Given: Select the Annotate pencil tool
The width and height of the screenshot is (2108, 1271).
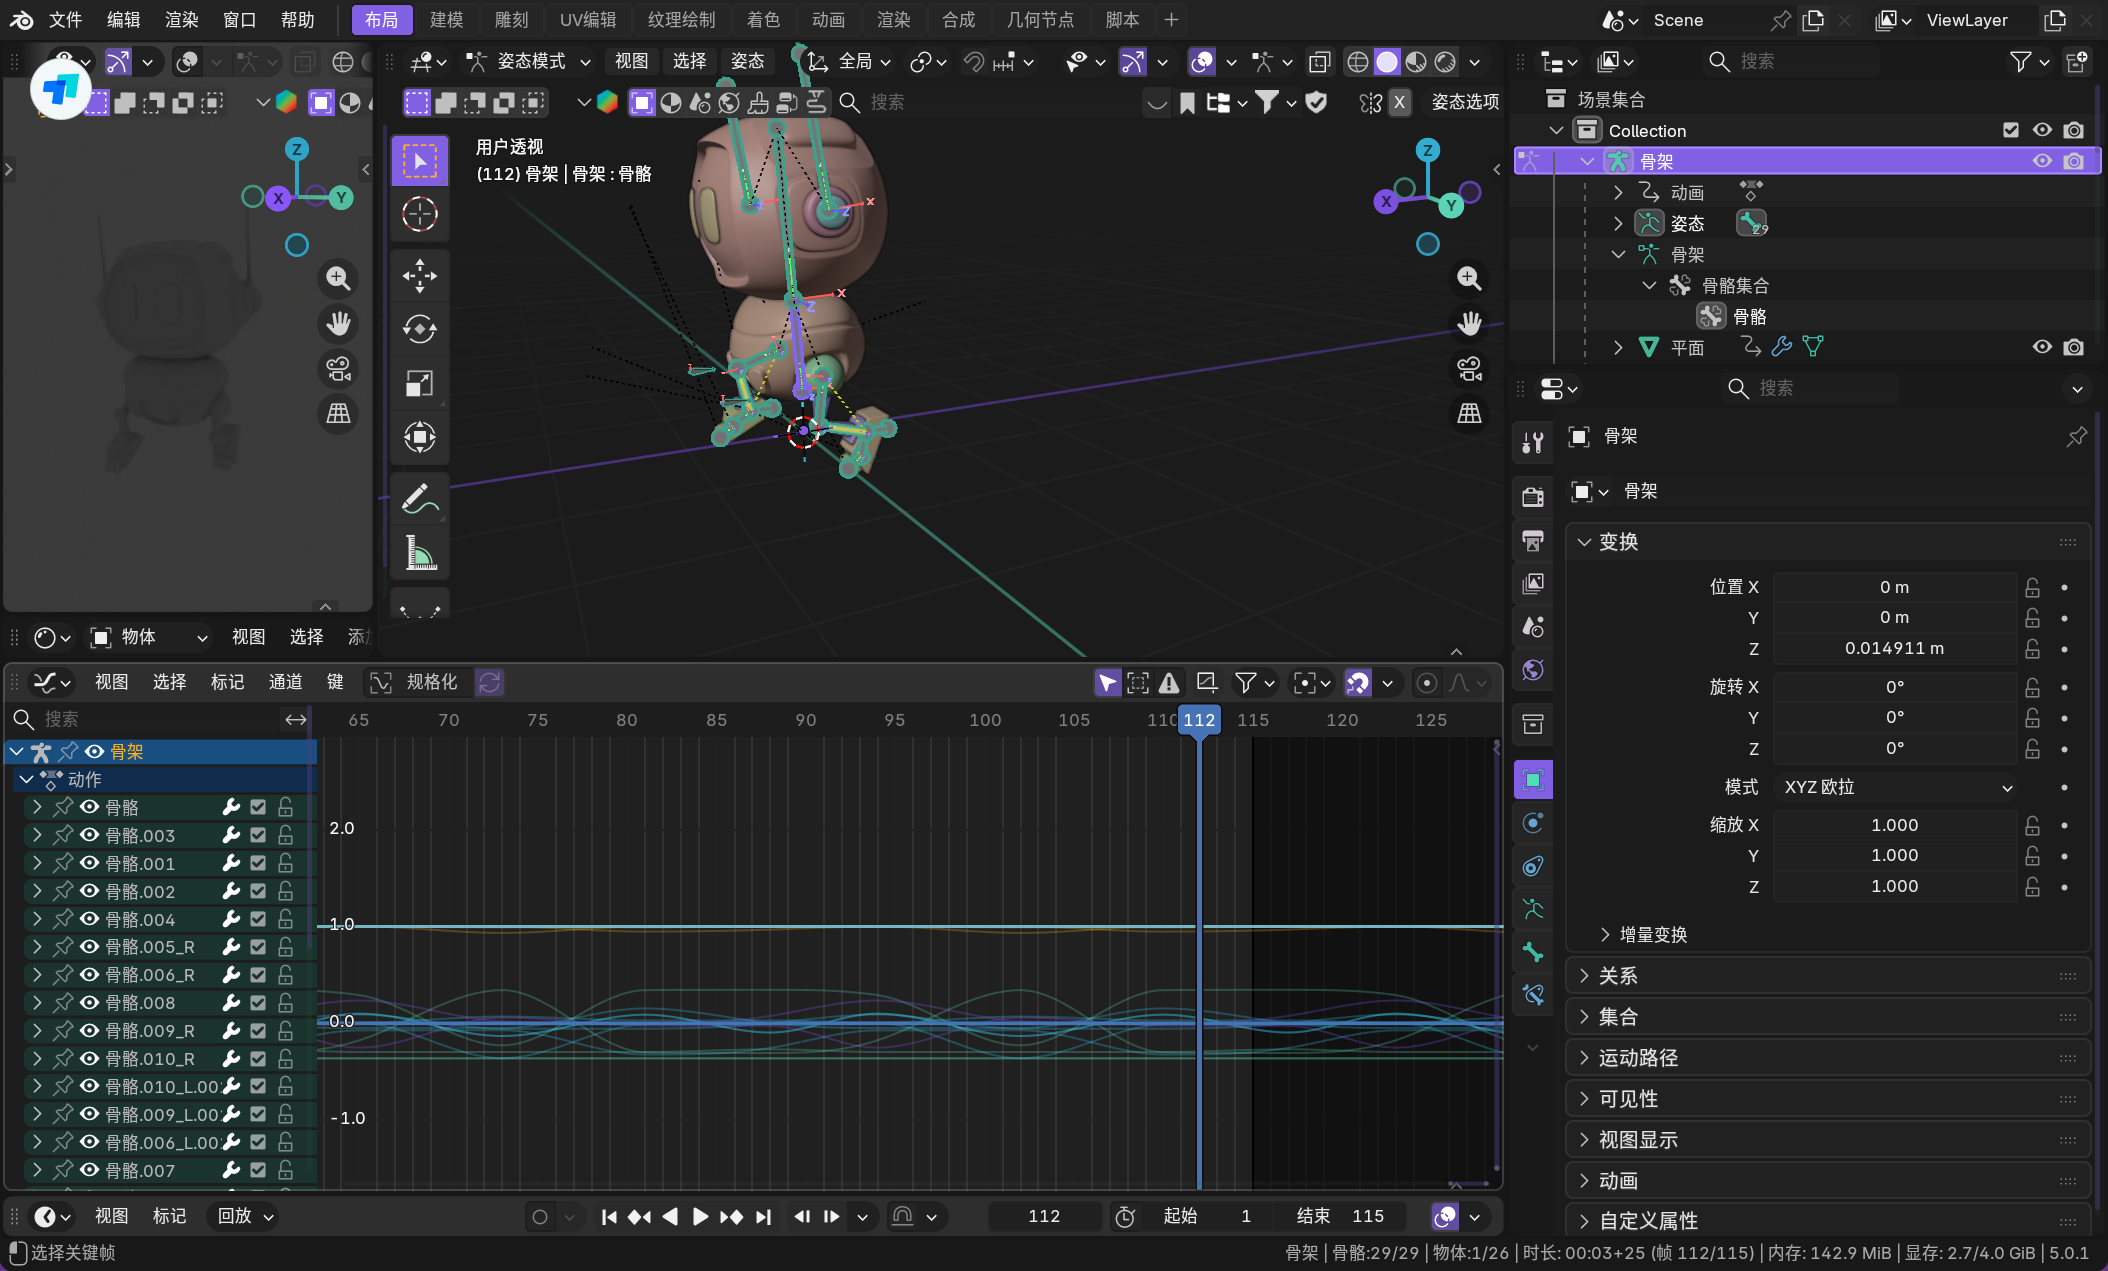Looking at the screenshot, I should pos(419,499).
